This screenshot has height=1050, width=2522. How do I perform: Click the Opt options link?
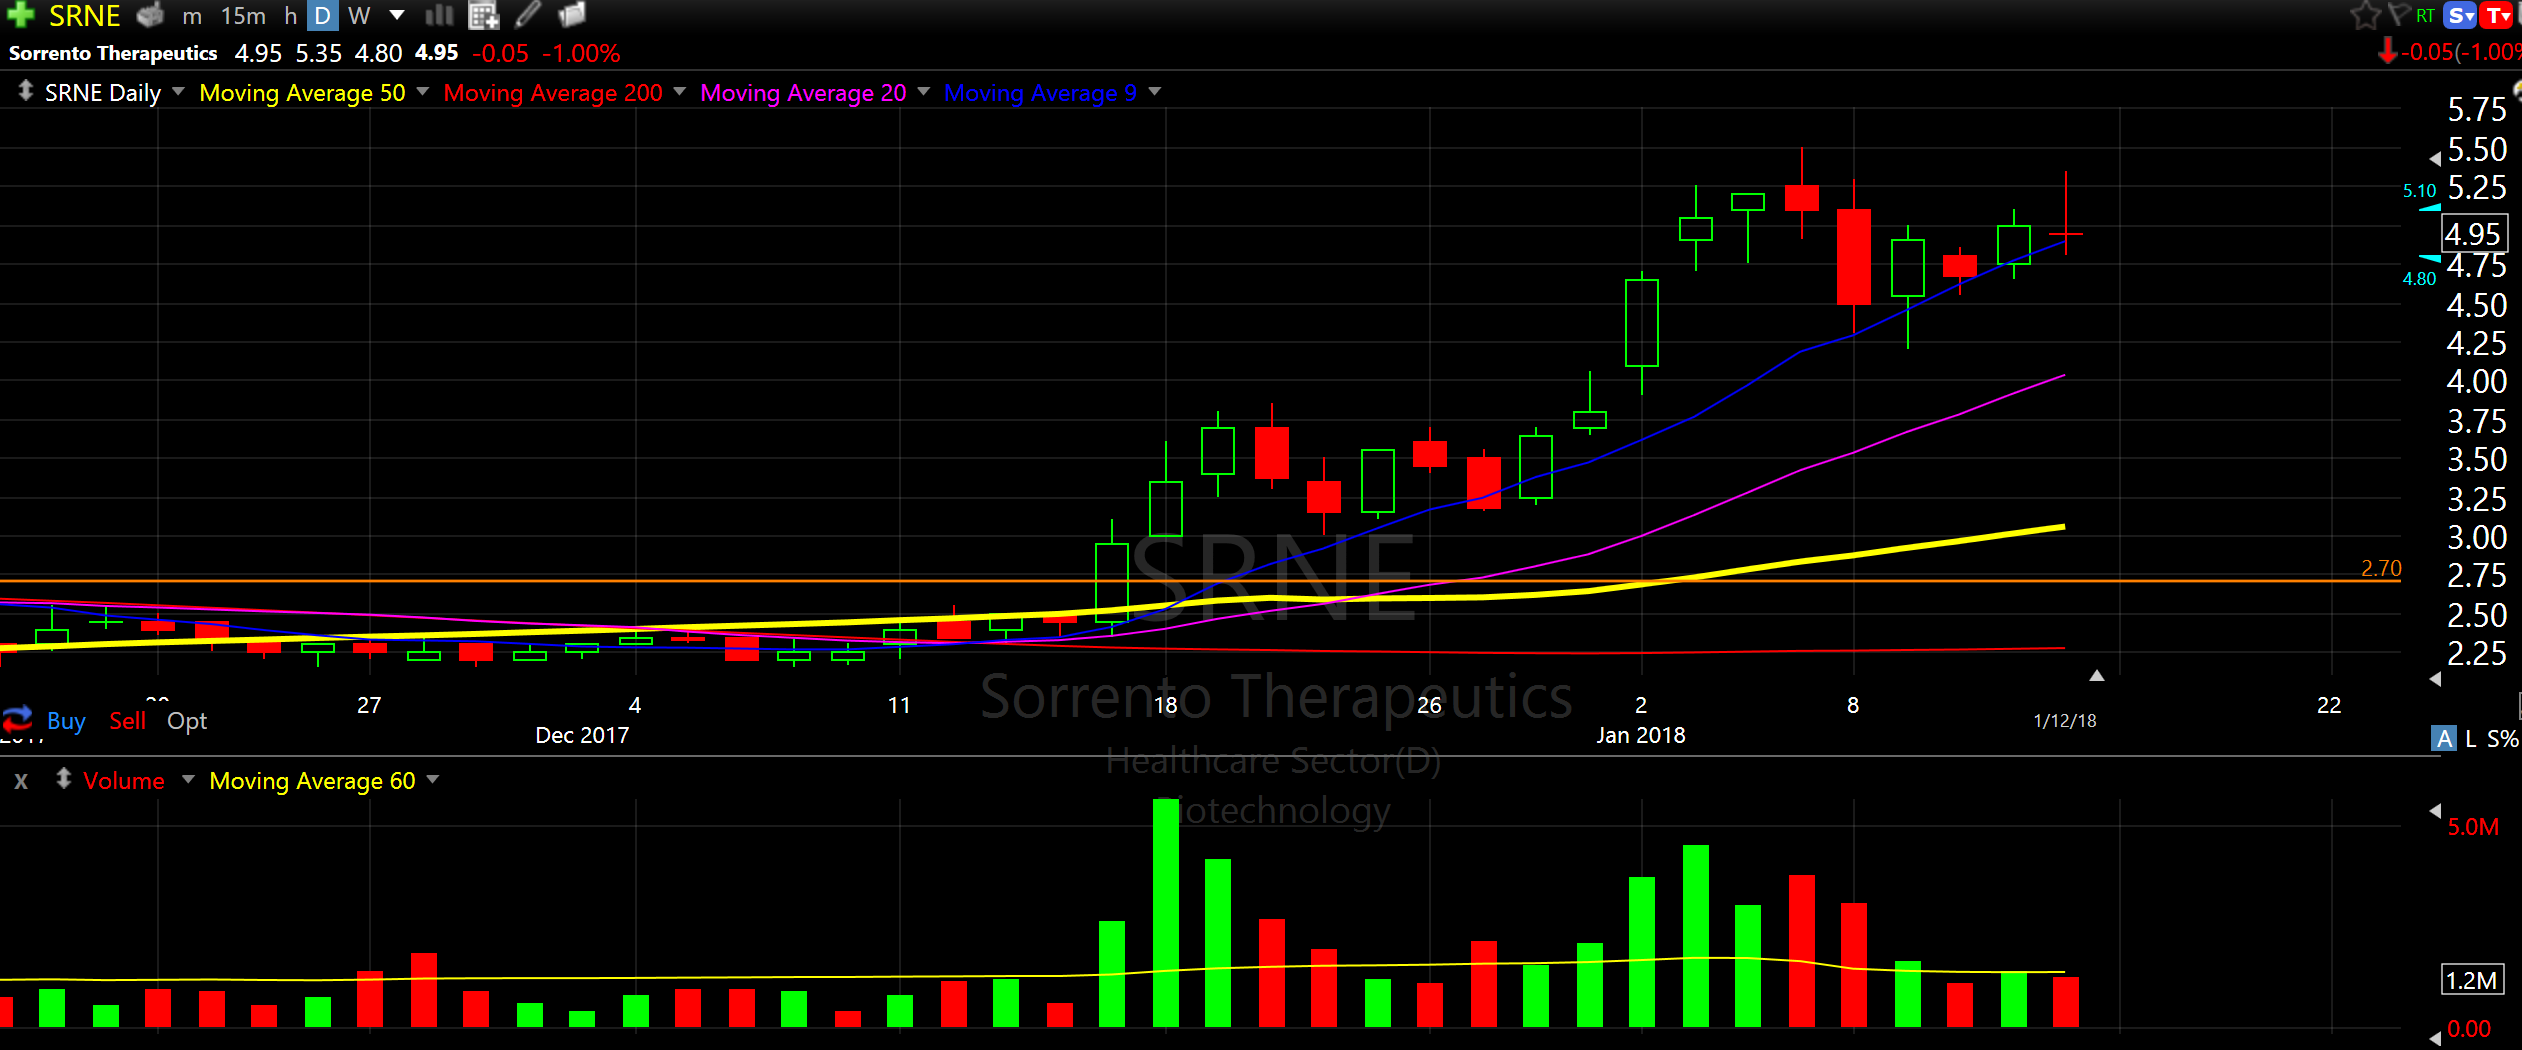pyautogui.click(x=187, y=721)
